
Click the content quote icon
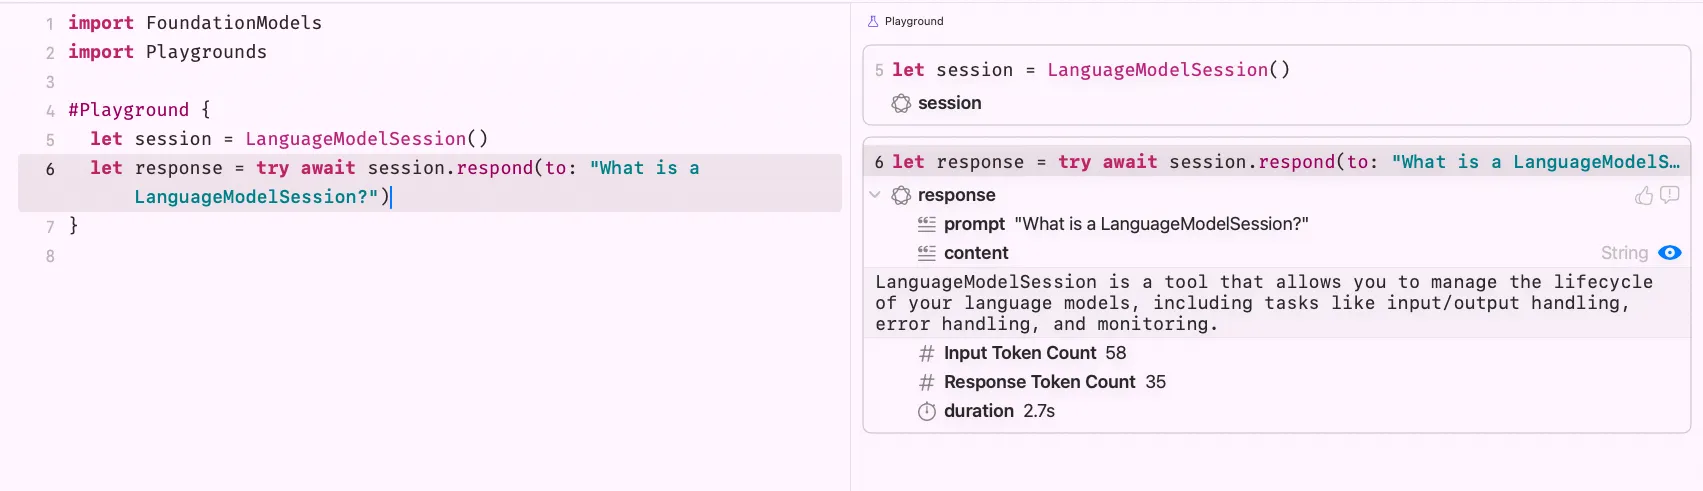point(927,253)
